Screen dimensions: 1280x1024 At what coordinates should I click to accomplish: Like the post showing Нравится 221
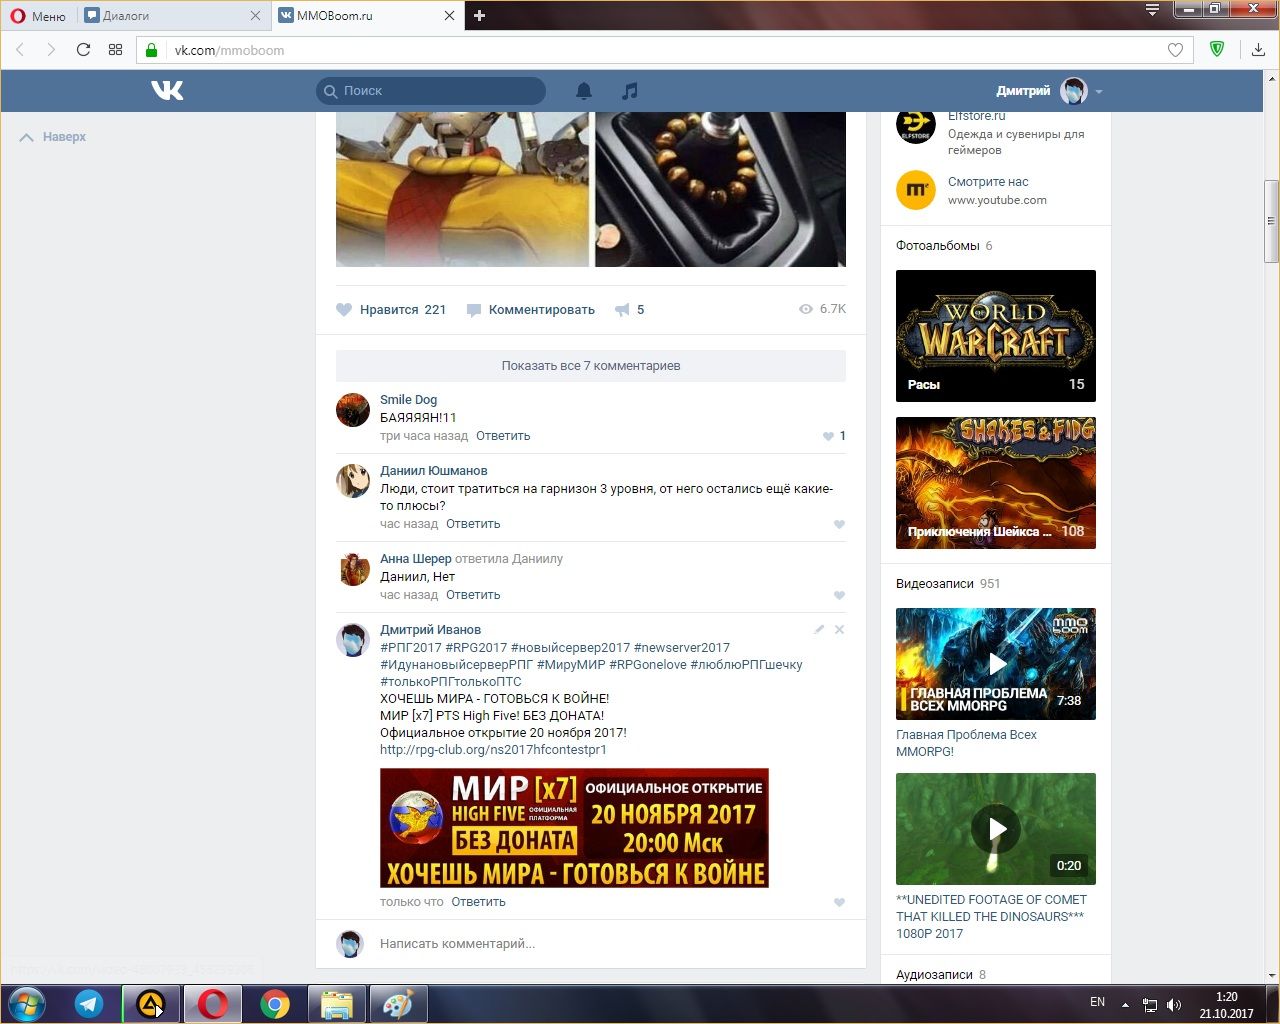345,310
